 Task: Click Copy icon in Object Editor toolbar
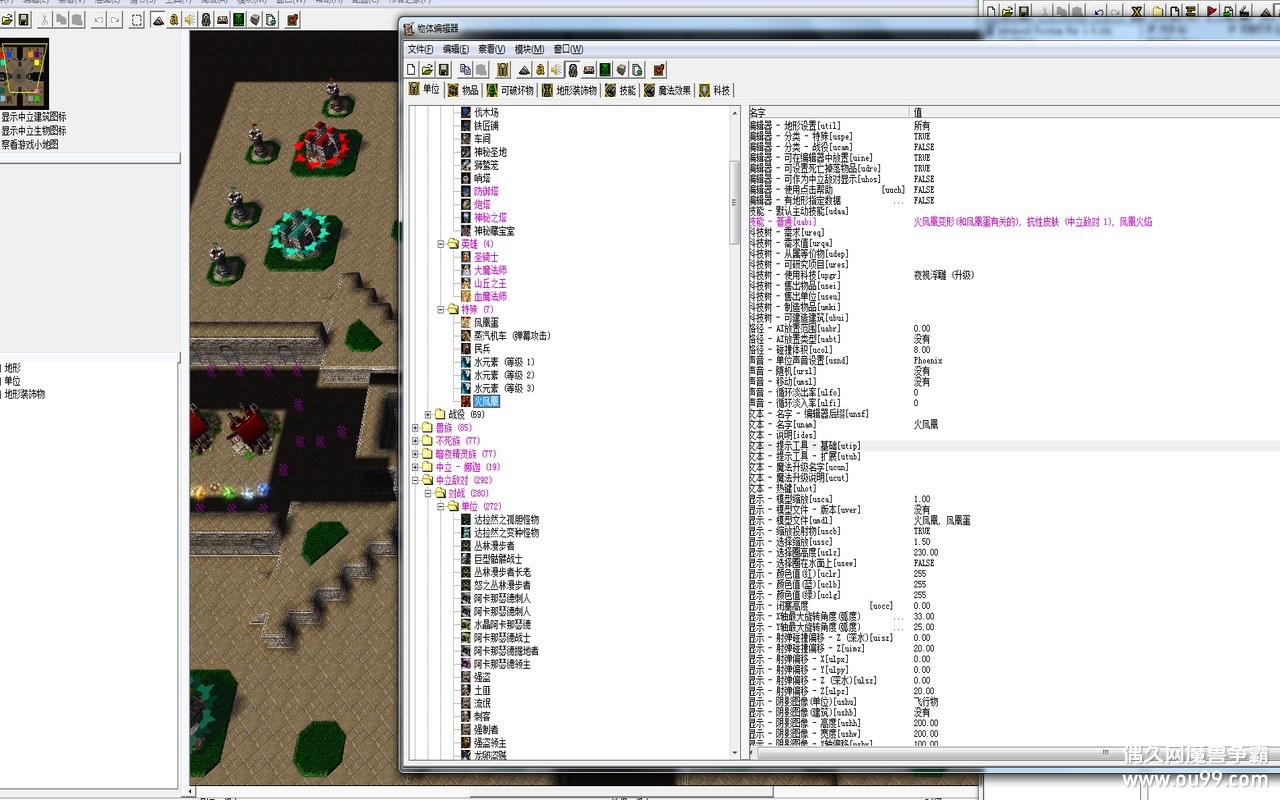tap(465, 70)
